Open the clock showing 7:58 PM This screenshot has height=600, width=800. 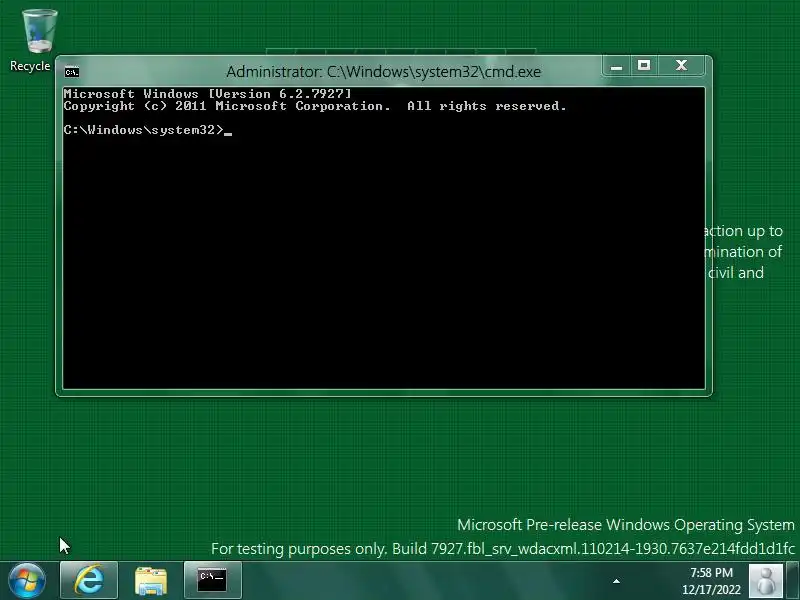[711, 581]
